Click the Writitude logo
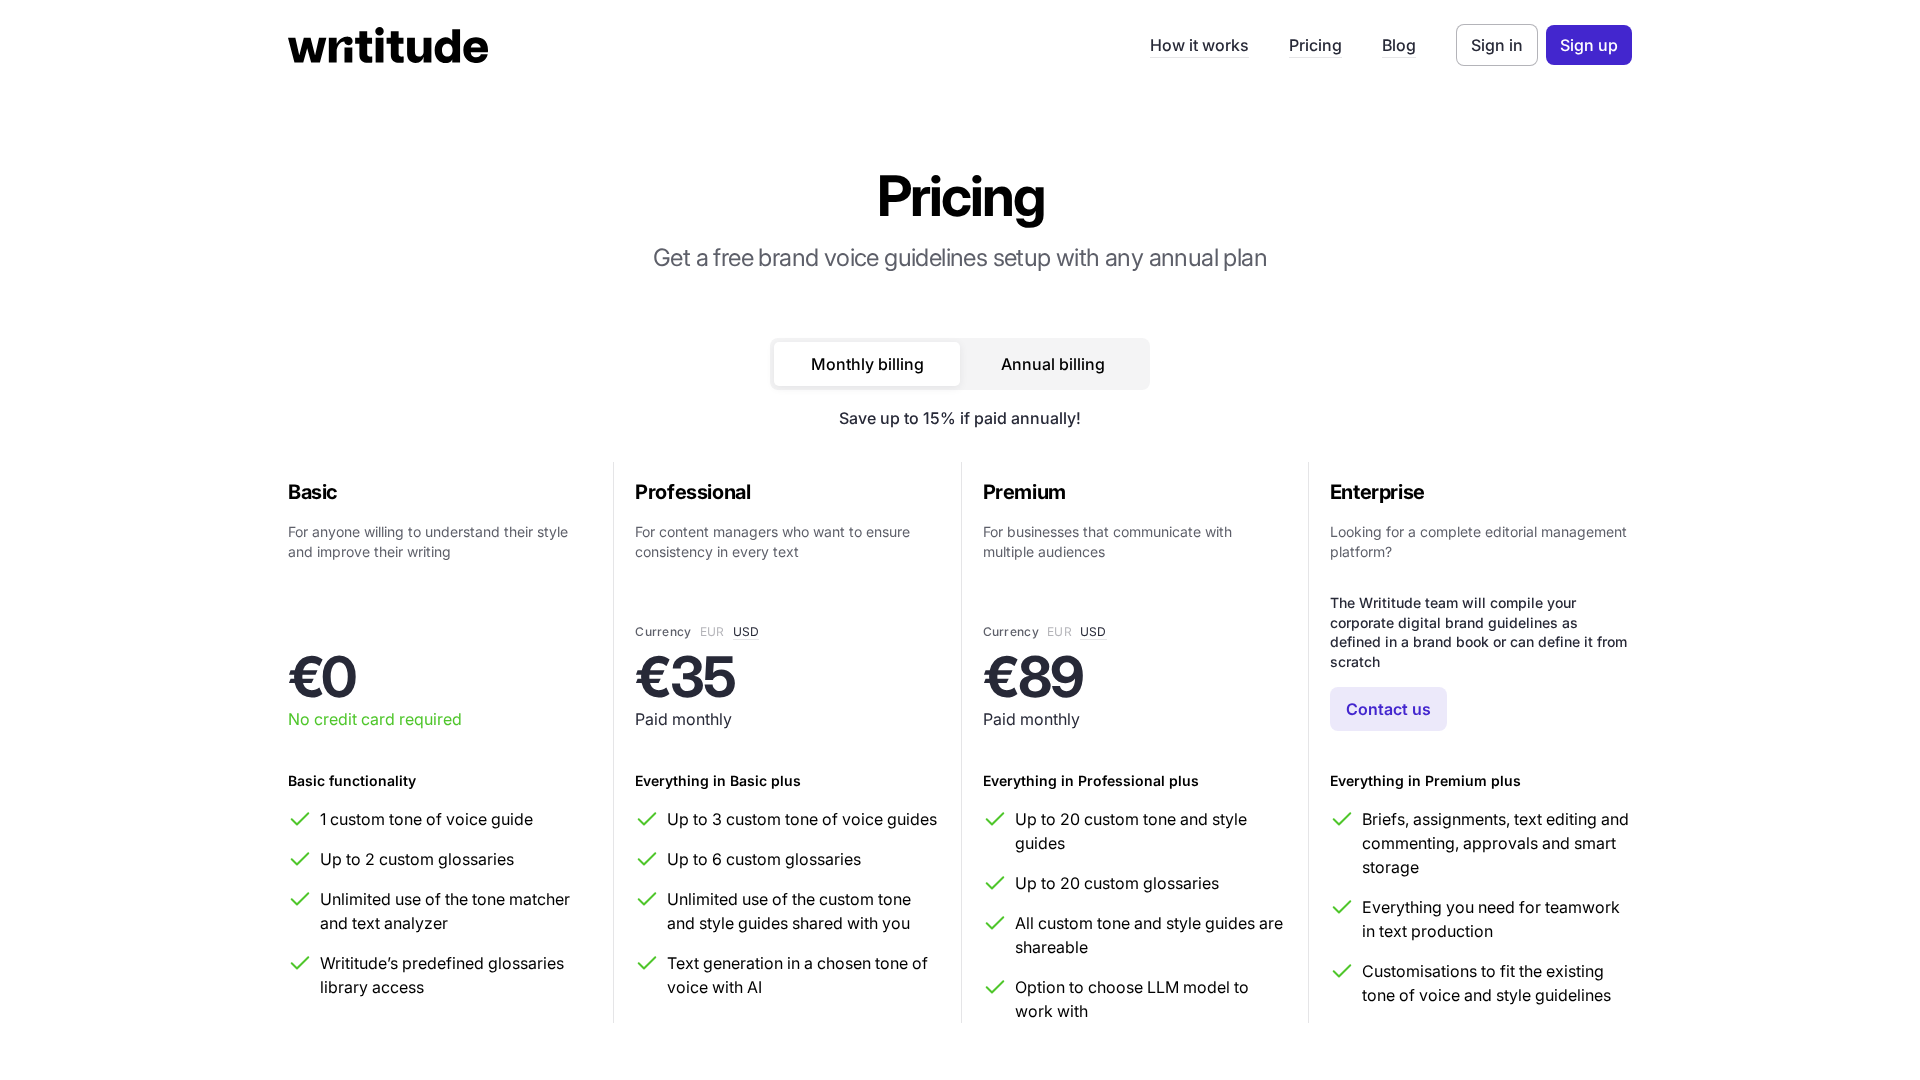 click(388, 46)
